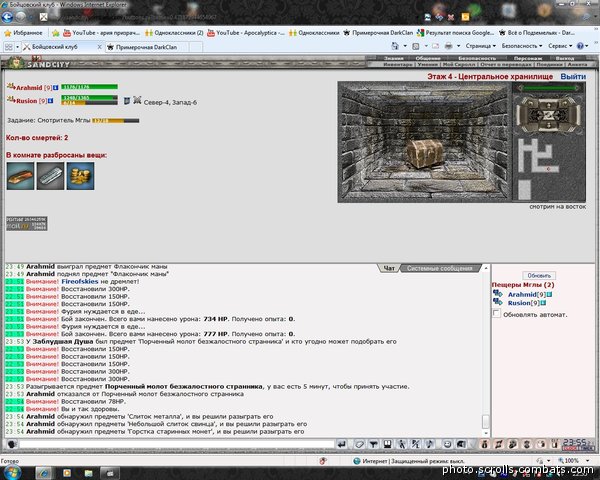Open Arahmid in the Пещеры Мглы list
The width and height of the screenshot is (600, 480).
[522, 294]
